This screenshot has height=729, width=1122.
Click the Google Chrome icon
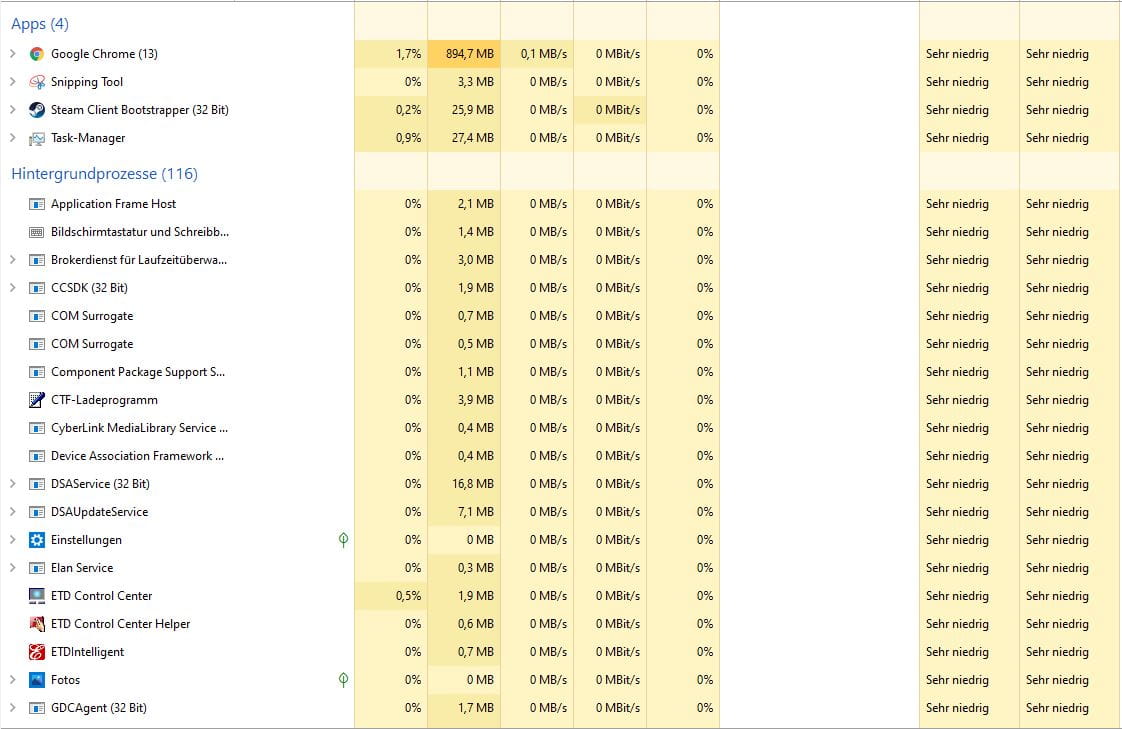(x=37, y=54)
